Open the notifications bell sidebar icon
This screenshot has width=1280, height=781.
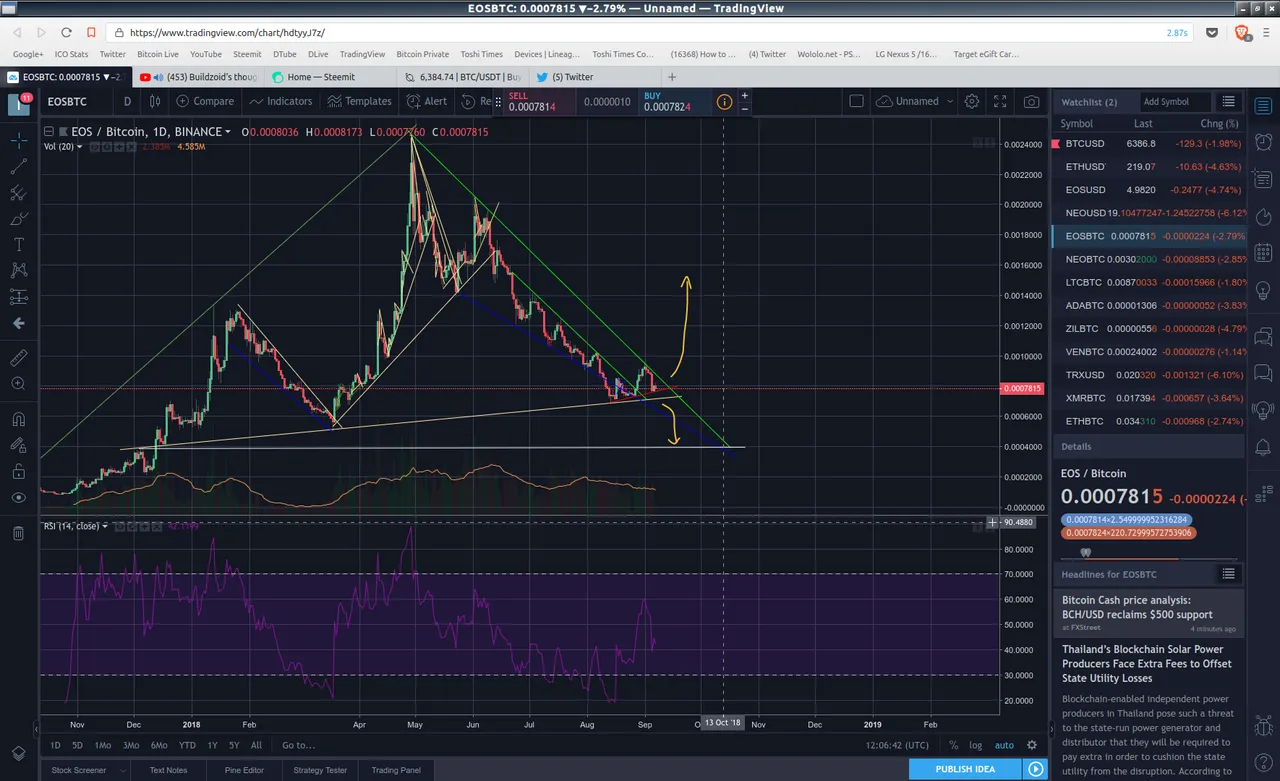(1262, 446)
